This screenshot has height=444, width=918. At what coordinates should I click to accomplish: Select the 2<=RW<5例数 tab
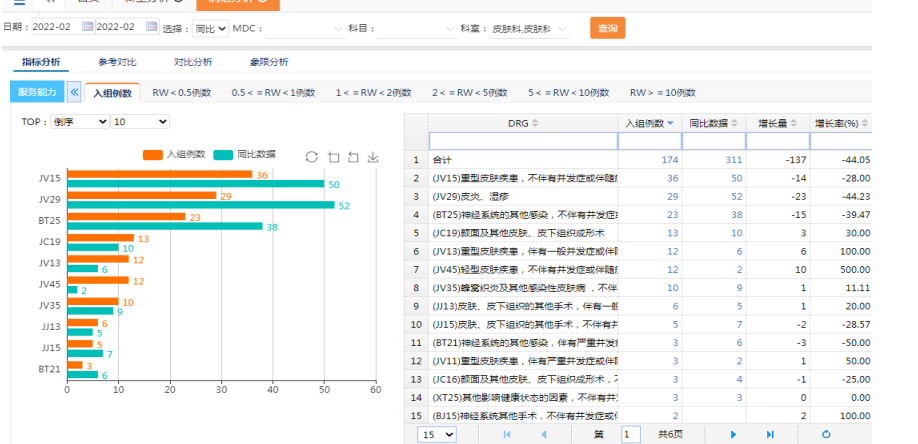click(470, 93)
